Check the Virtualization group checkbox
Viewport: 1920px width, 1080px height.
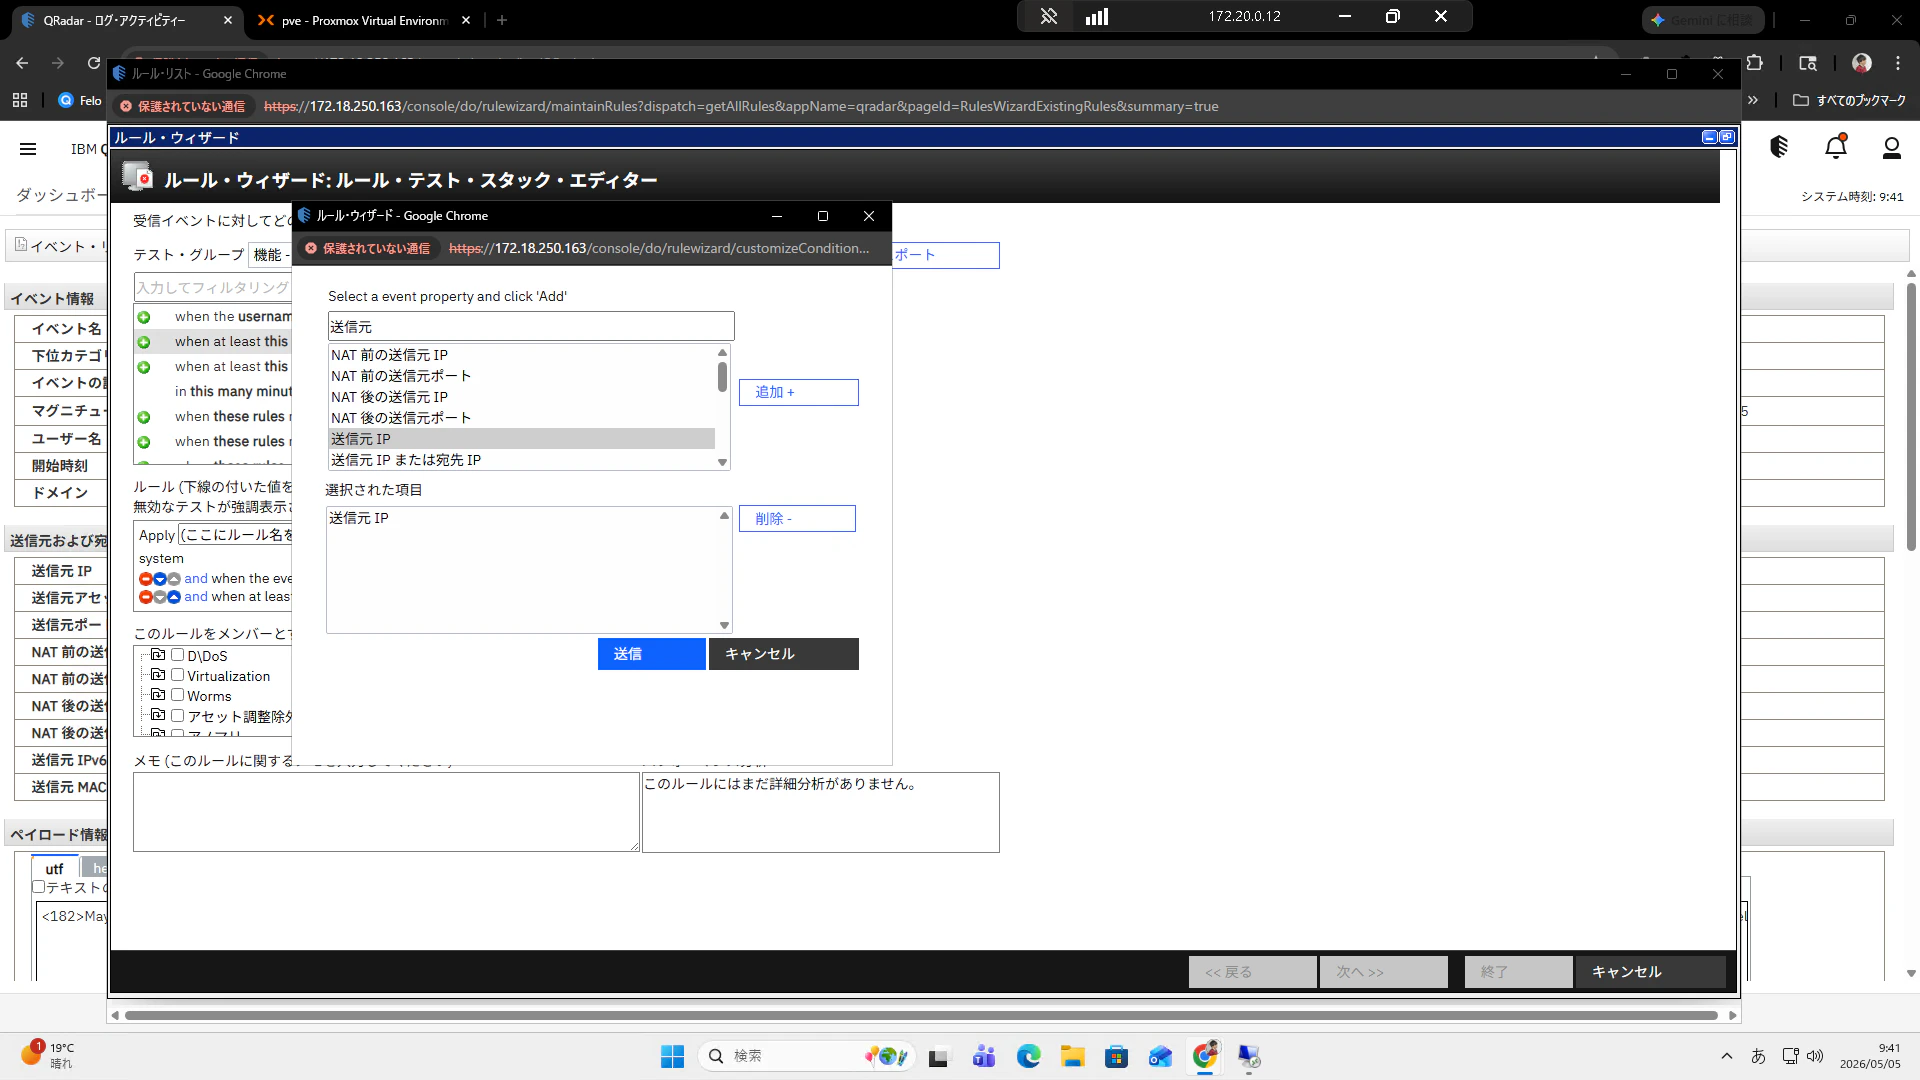pos(177,675)
